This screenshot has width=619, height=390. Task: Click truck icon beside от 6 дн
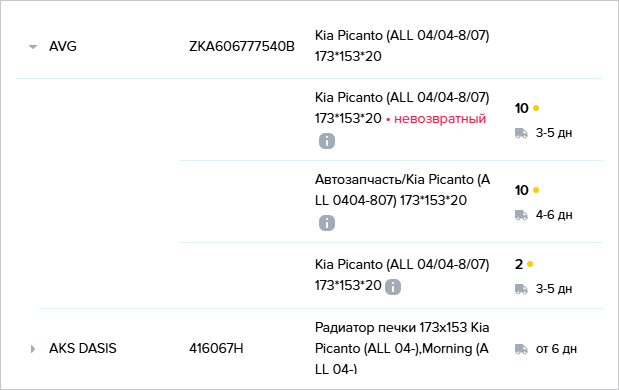click(x=521, y=349)
